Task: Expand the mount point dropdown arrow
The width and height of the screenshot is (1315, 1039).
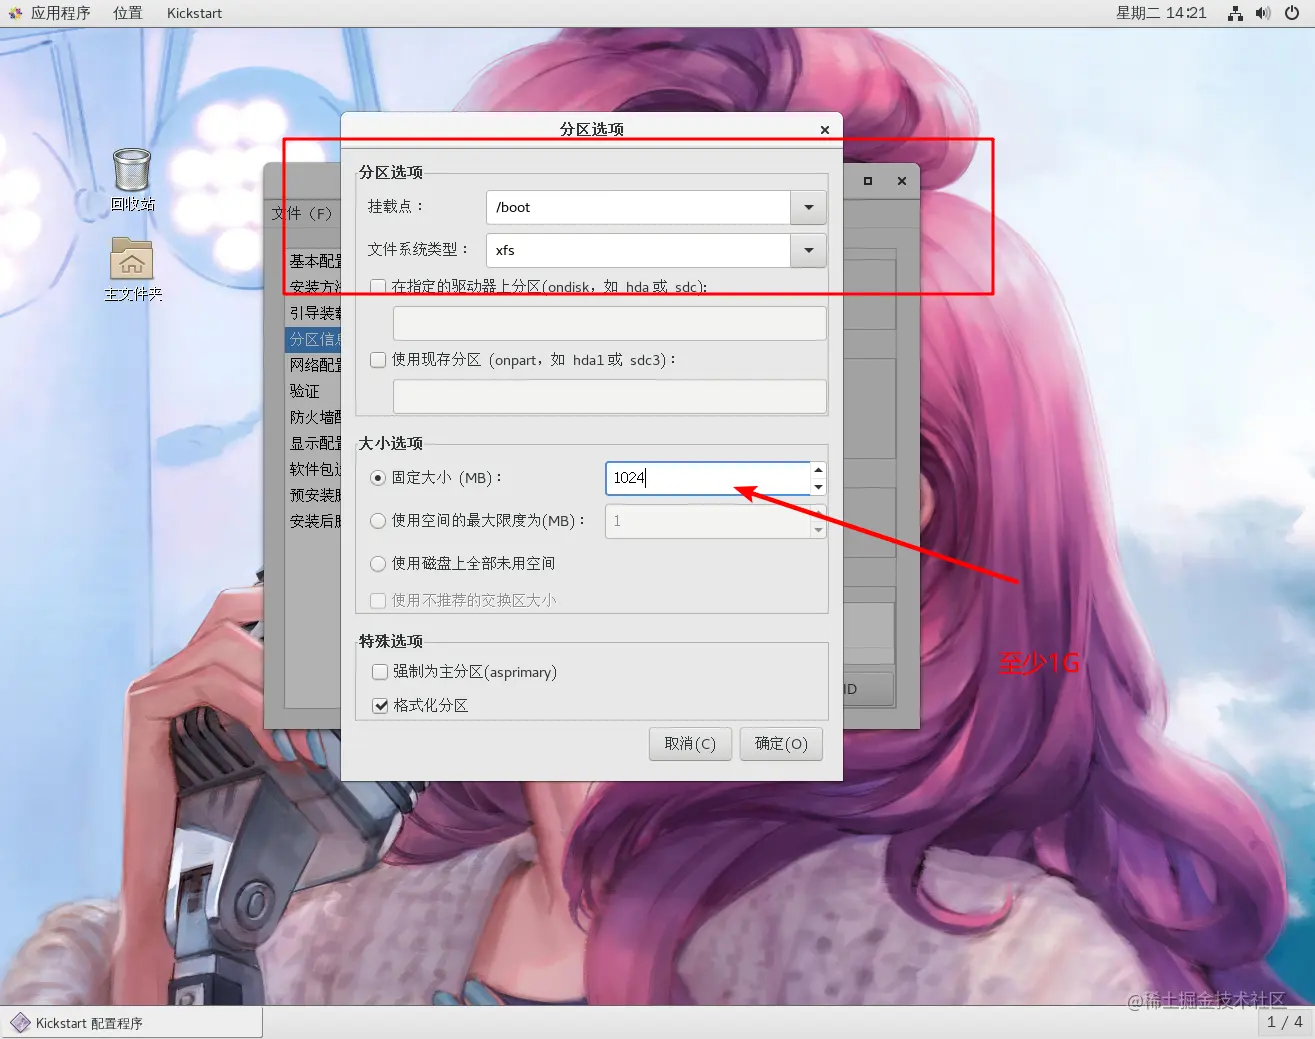Action: pos(809,207)
